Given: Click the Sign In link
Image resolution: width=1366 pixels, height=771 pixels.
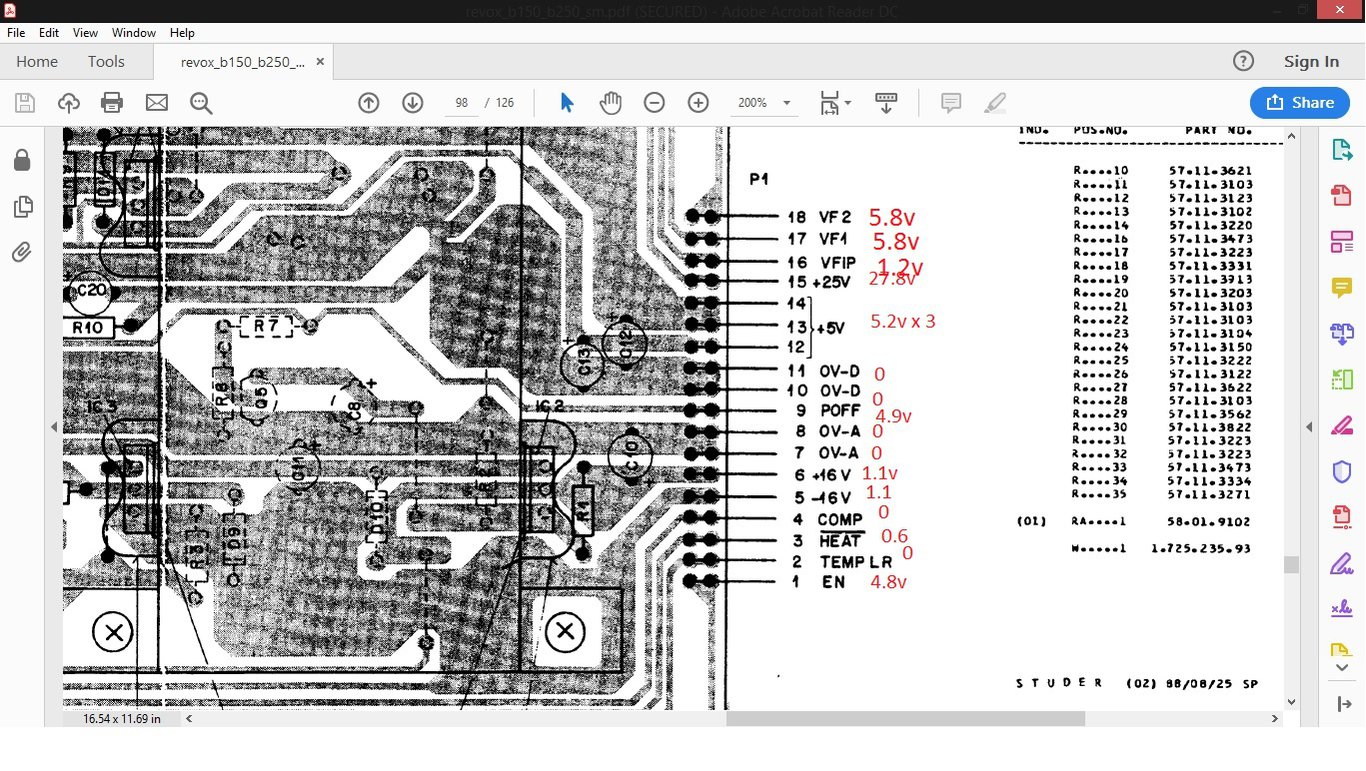Looking at the screenshot, I should [x=1310, y=62].
